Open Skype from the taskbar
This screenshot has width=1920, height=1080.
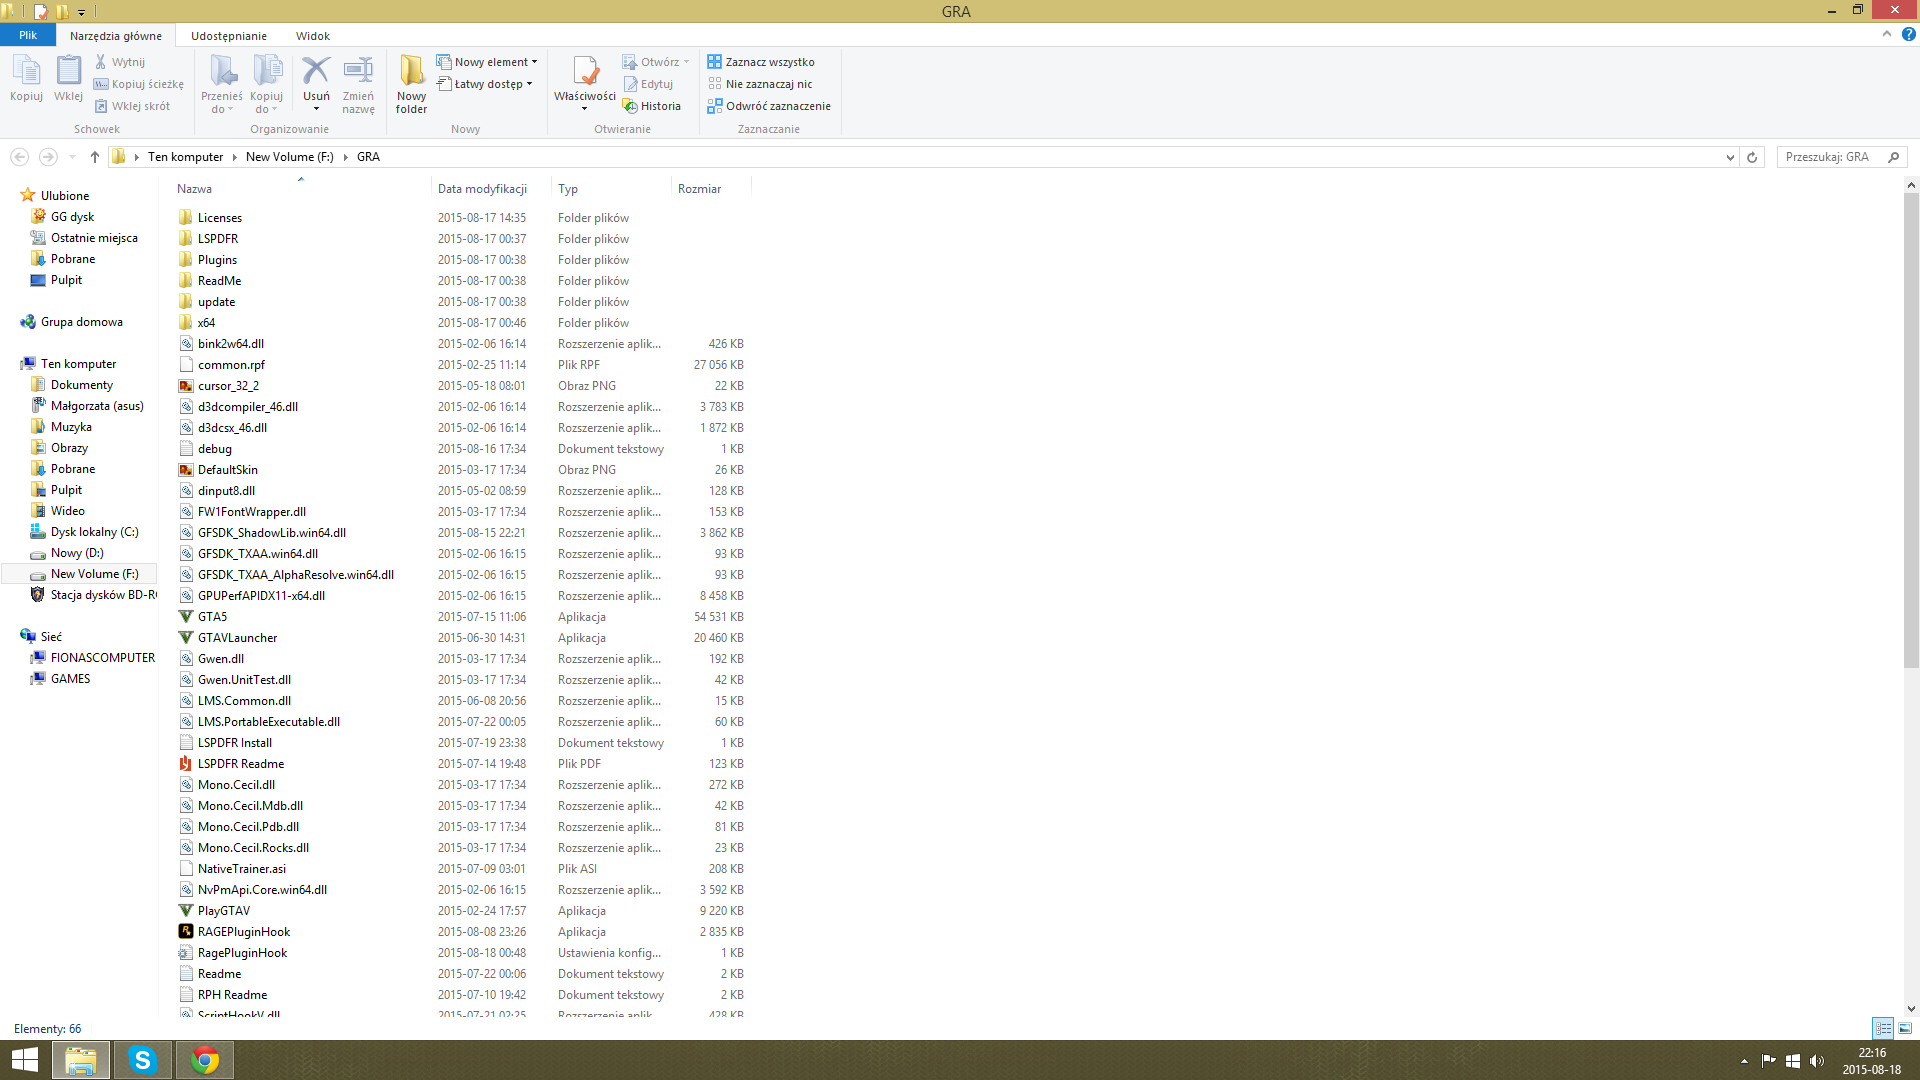click(x=143, y=1060)
